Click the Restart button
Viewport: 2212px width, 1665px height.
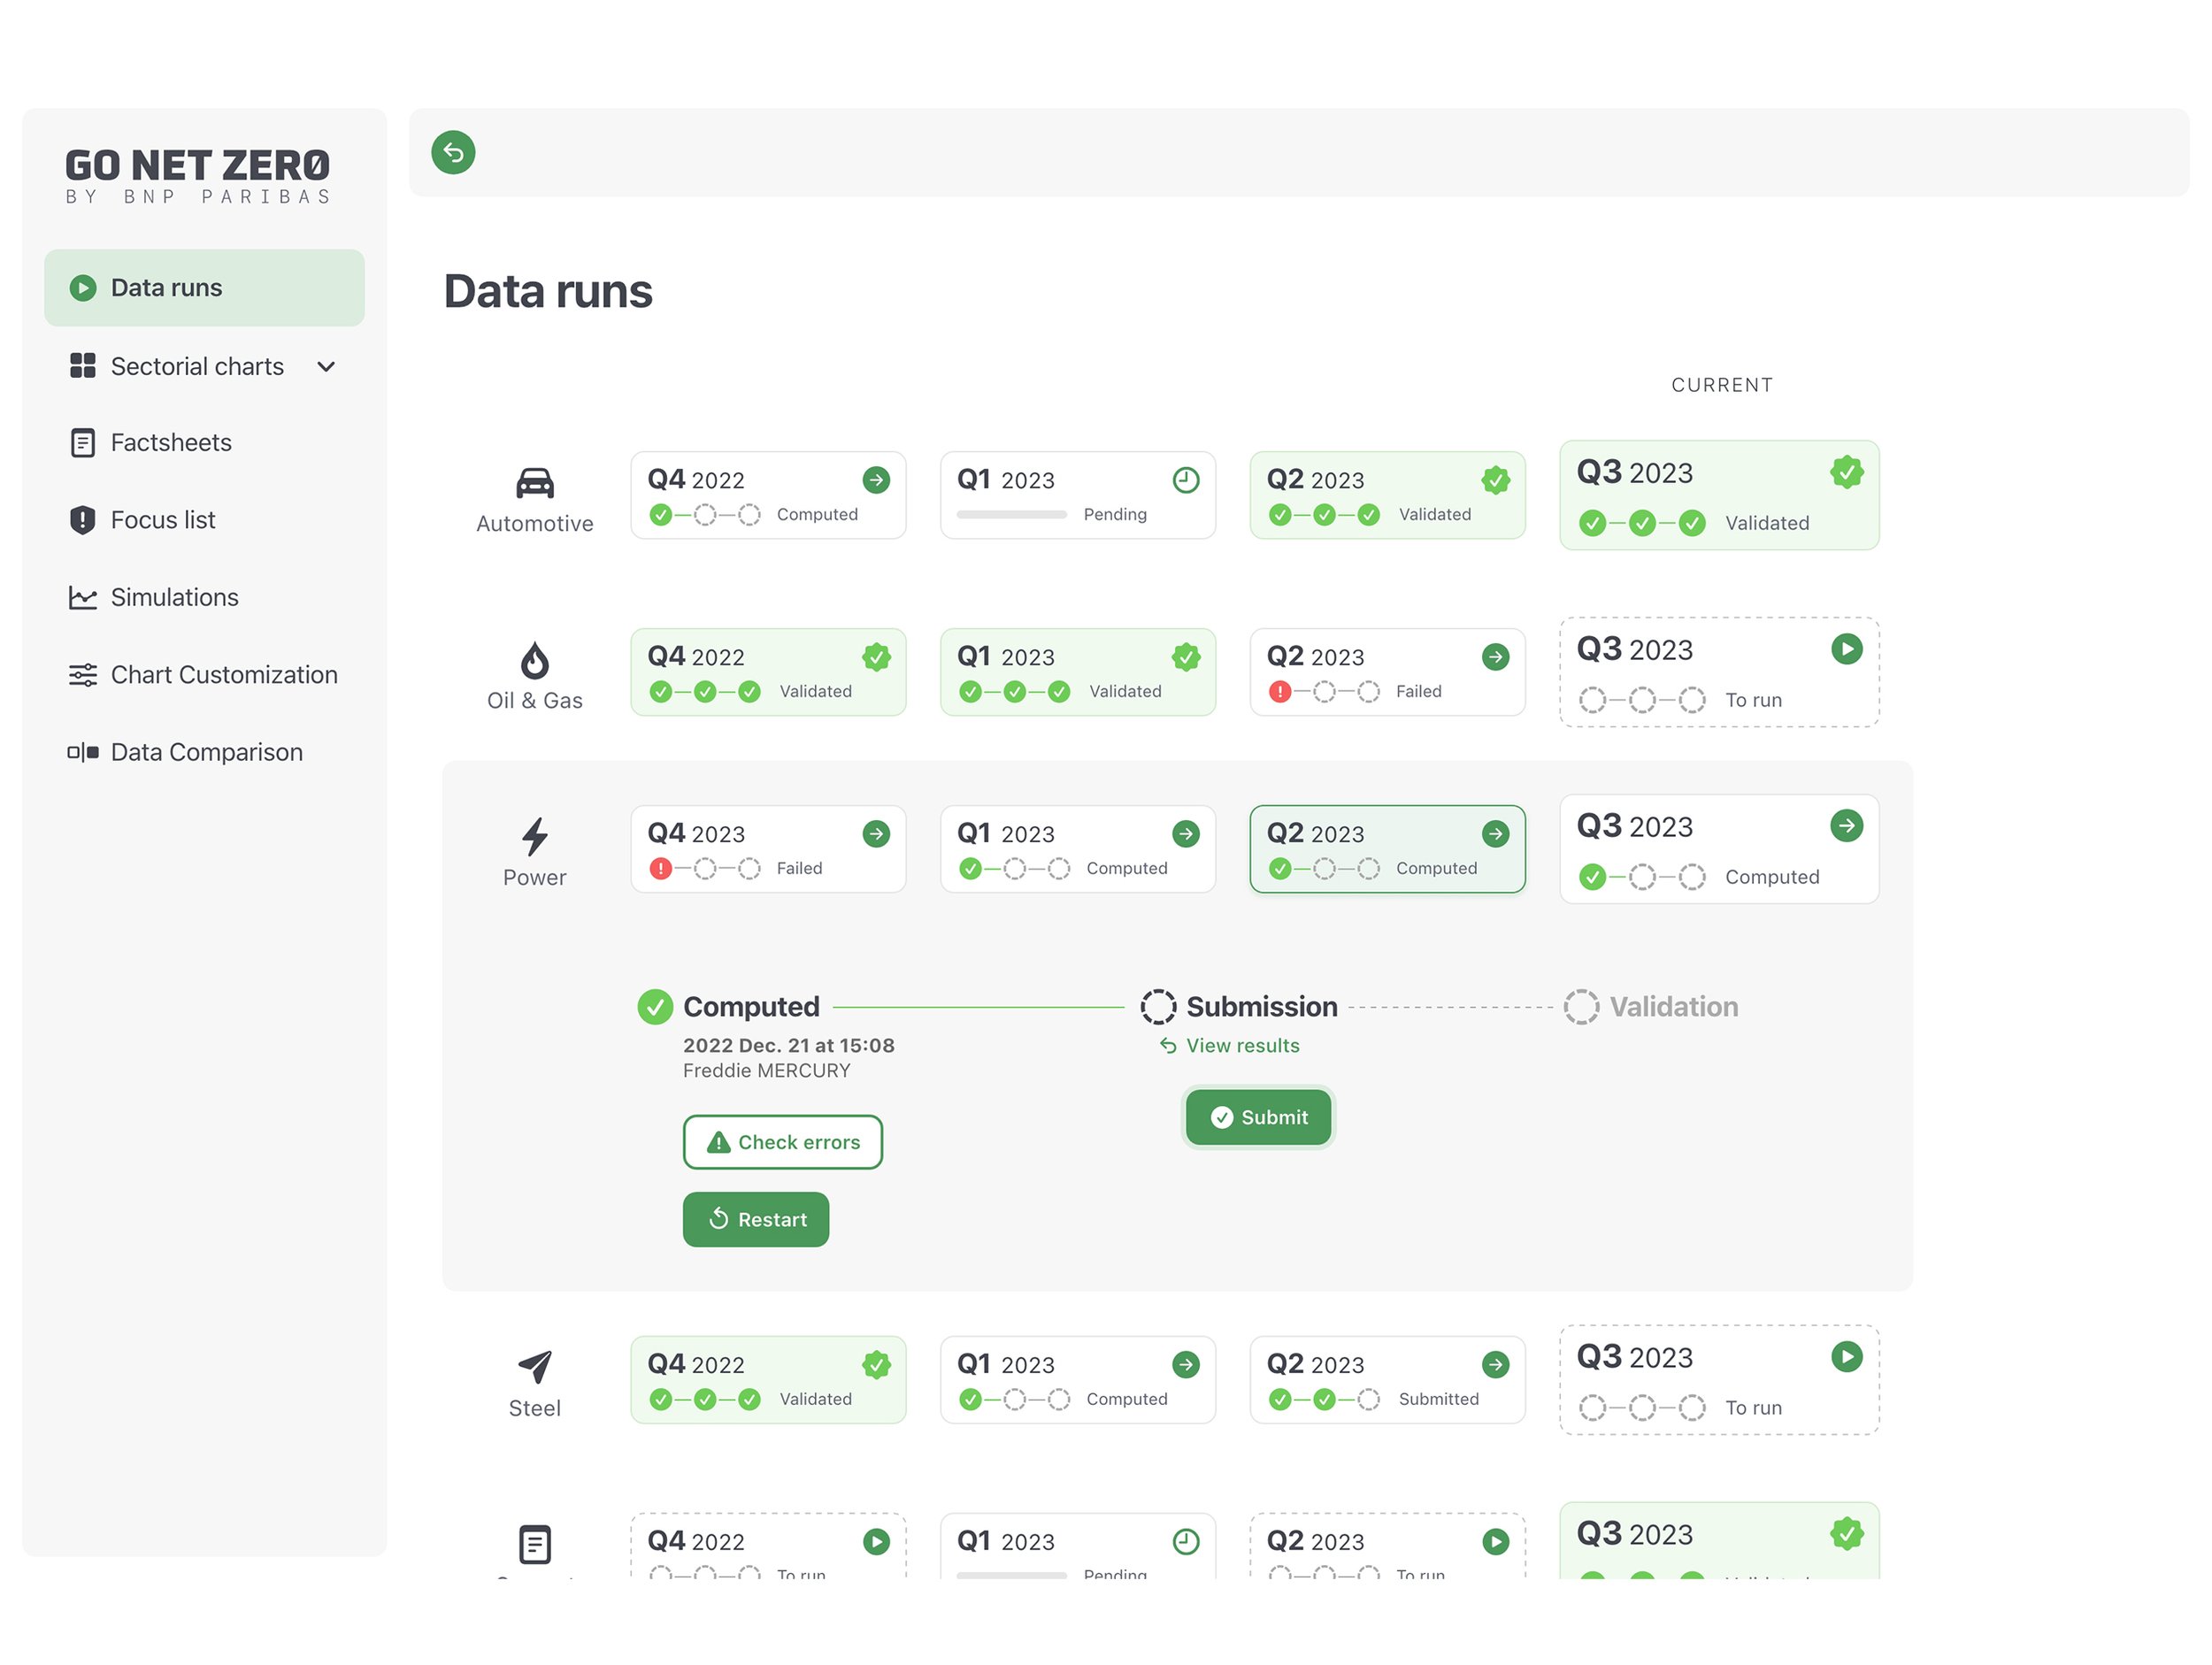click(756, 1220)
